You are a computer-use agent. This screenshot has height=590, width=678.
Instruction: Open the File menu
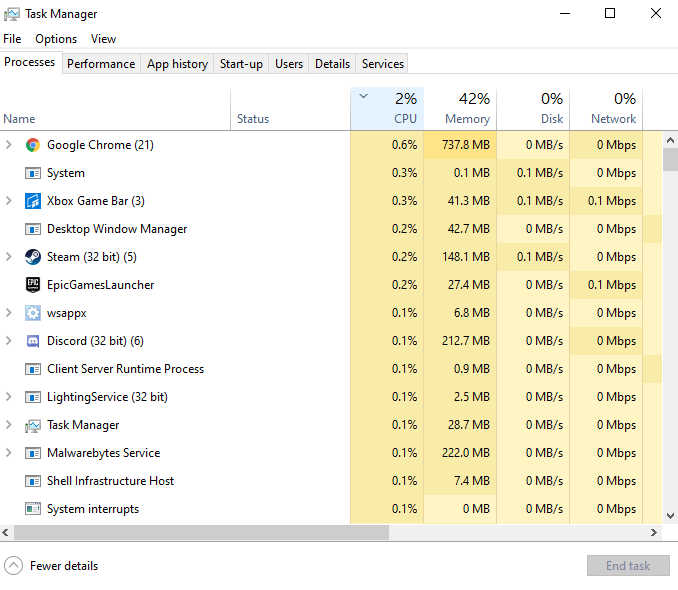(x=12, y=39)
